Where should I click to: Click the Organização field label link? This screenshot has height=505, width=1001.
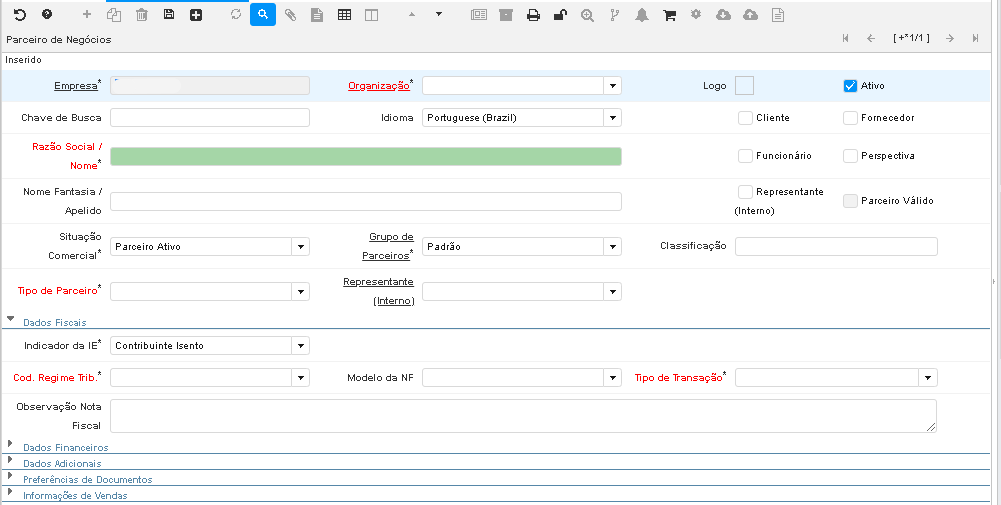[378, 86]
